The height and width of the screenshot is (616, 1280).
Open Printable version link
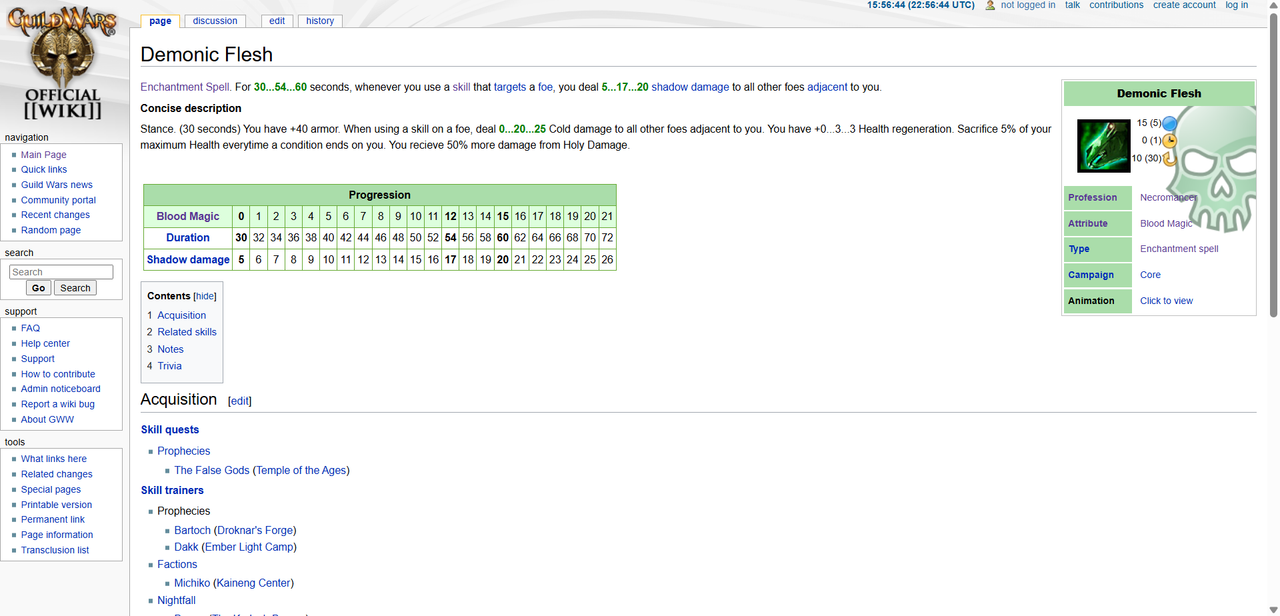pos(57,505)
